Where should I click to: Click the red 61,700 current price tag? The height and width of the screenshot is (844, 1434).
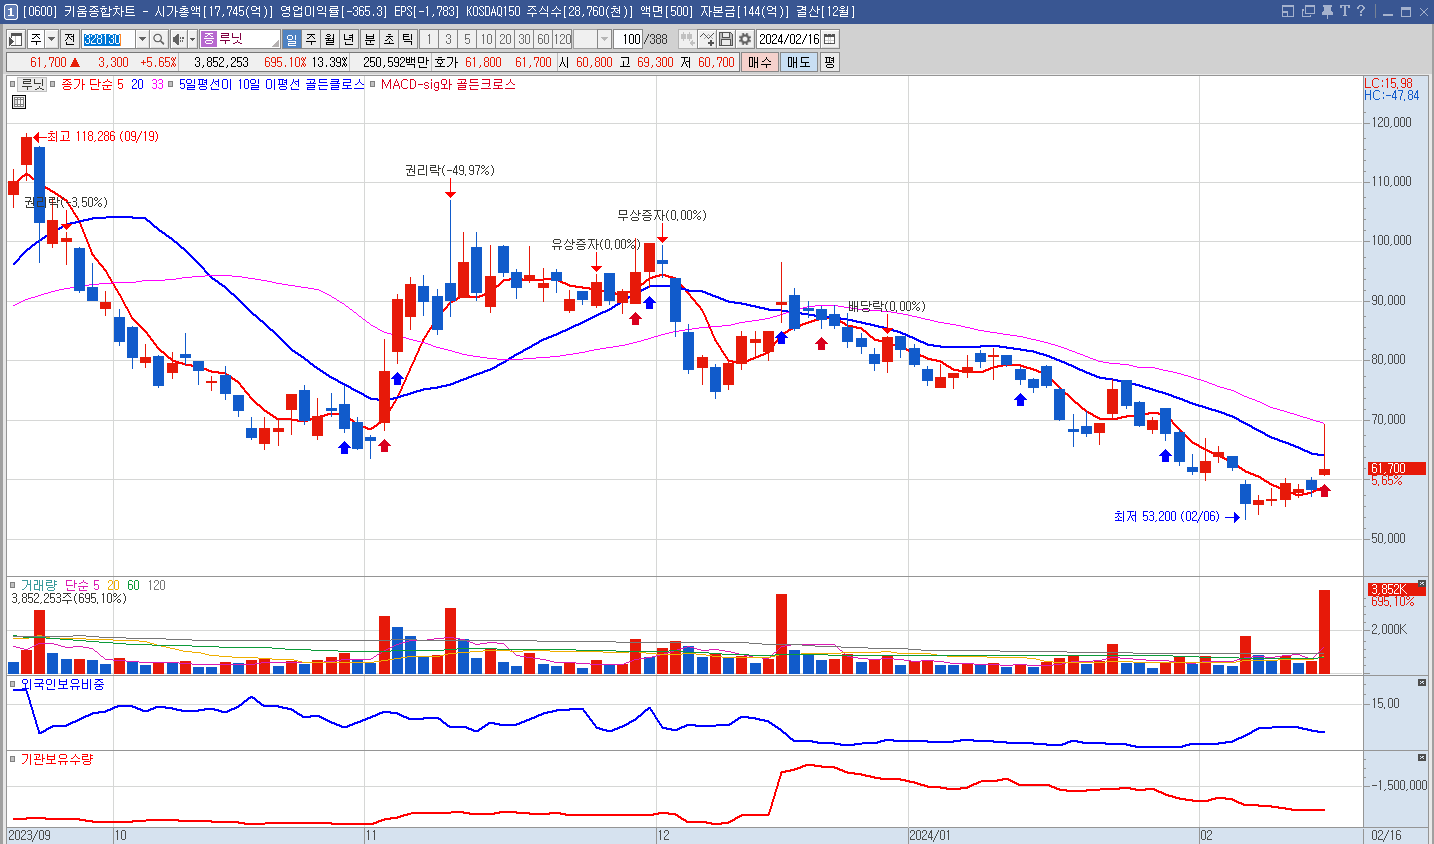click(1396, 469)
